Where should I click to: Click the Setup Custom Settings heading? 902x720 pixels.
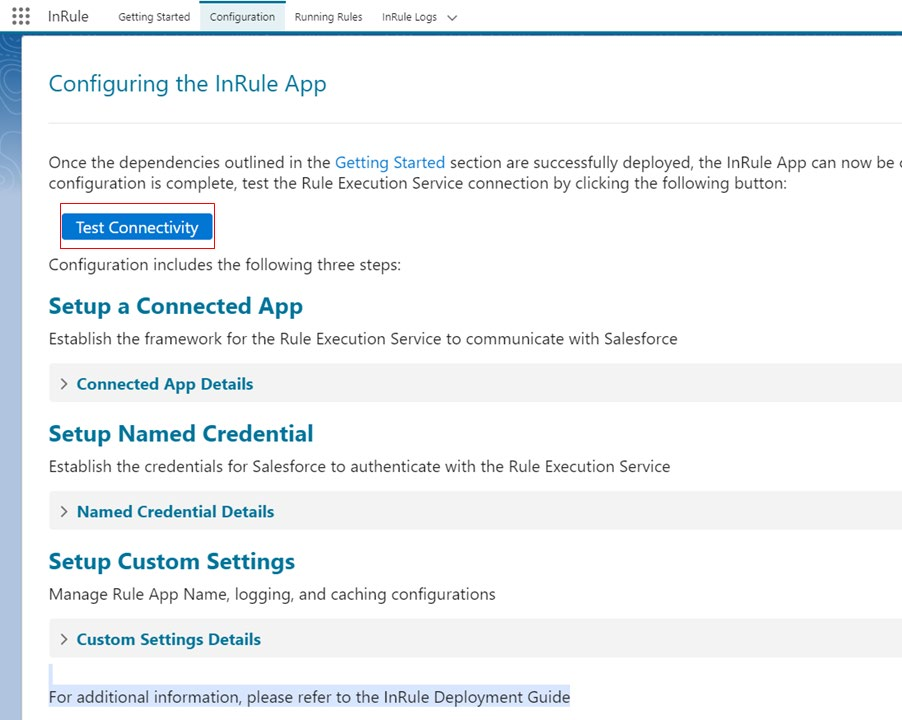pyautogui.click(x=171, y=561)
